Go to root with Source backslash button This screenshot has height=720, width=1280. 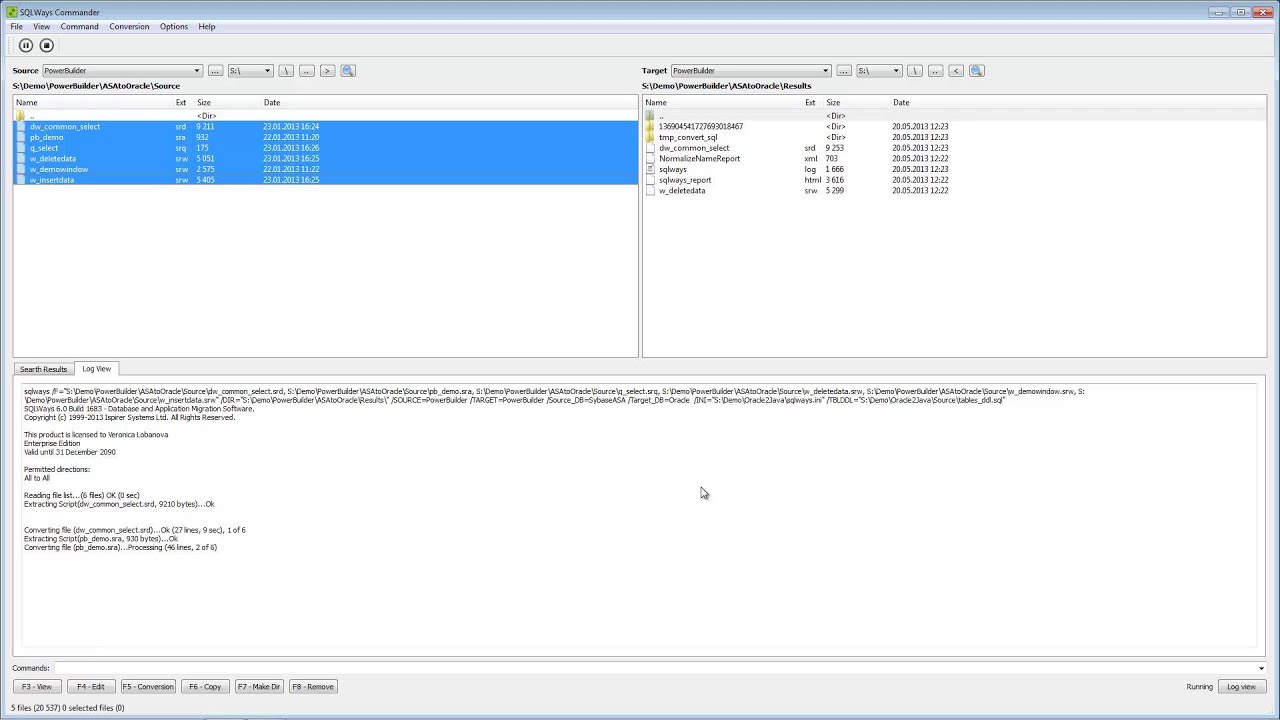point(286,71)
